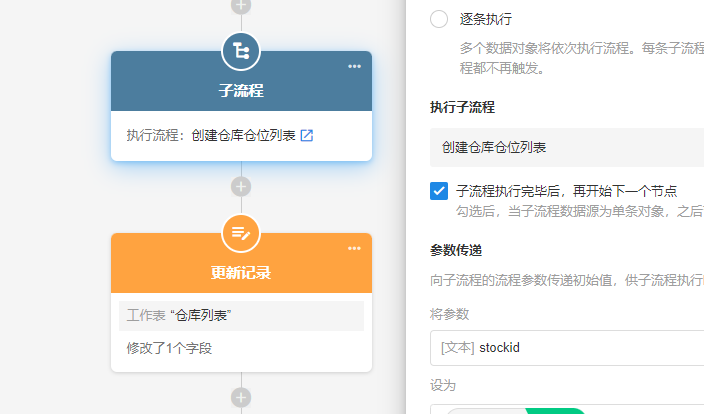This screenshot has width=704, height=414.
Task: Add a node below 更新记录
Action: (x=240, y=397)
